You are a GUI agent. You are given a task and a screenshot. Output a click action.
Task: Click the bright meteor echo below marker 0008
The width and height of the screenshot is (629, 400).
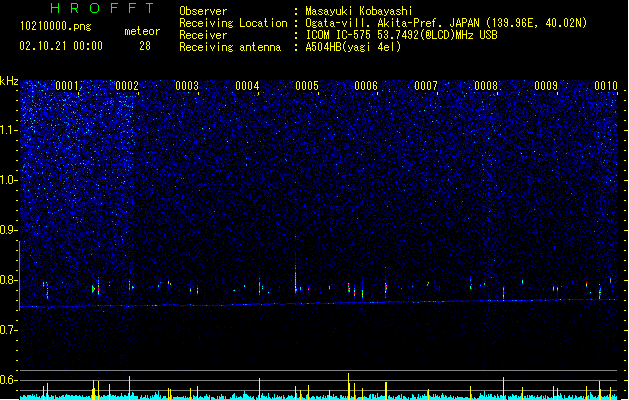tap(503, 292)
